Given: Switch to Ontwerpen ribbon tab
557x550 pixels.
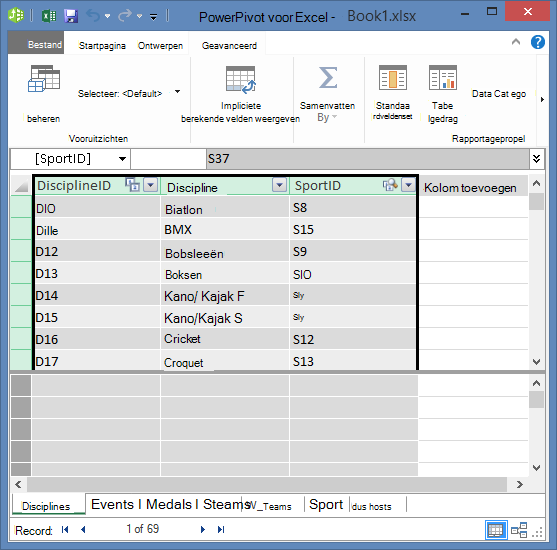Looking at the screenshot, I should [160, 46].
